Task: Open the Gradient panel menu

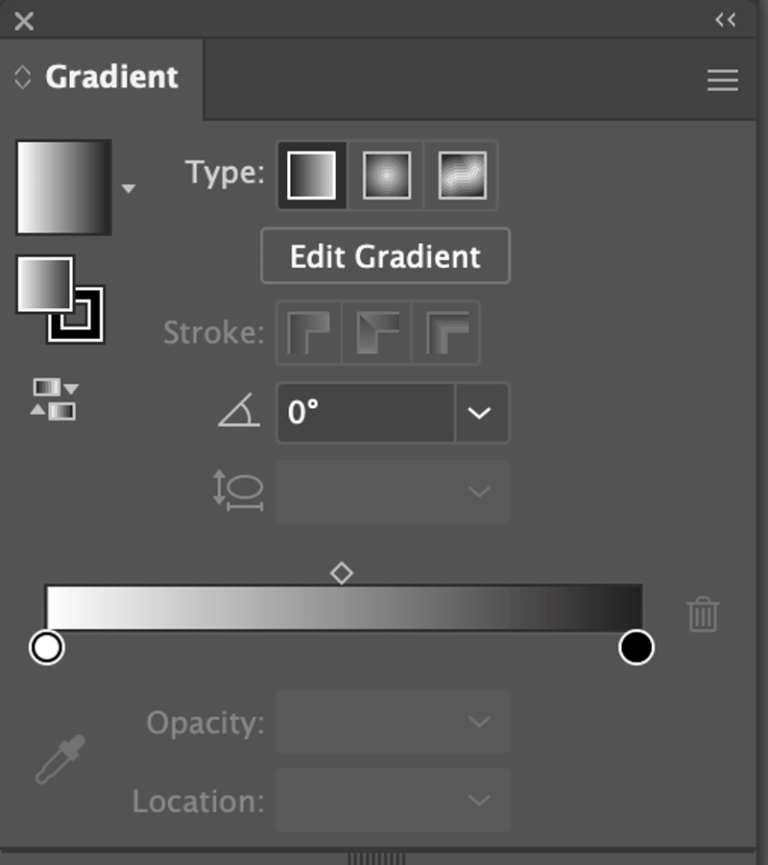Action: [x=722, y=80]
